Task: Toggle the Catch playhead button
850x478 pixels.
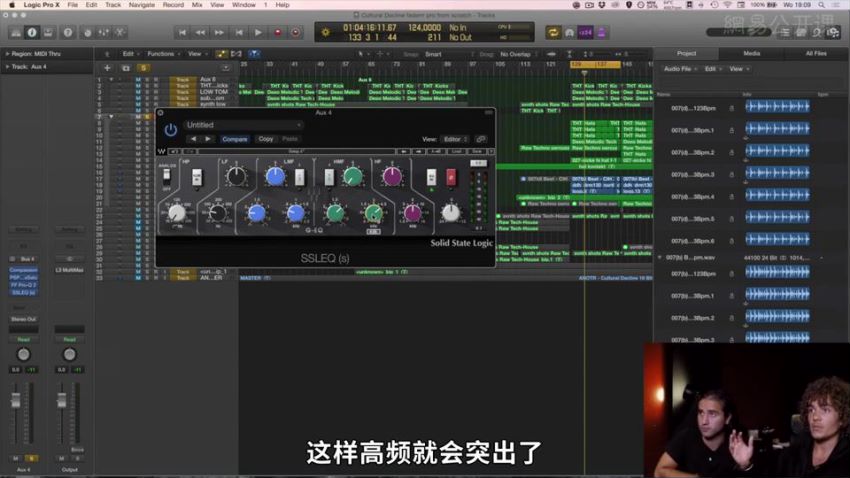Action: coord(254,54)
